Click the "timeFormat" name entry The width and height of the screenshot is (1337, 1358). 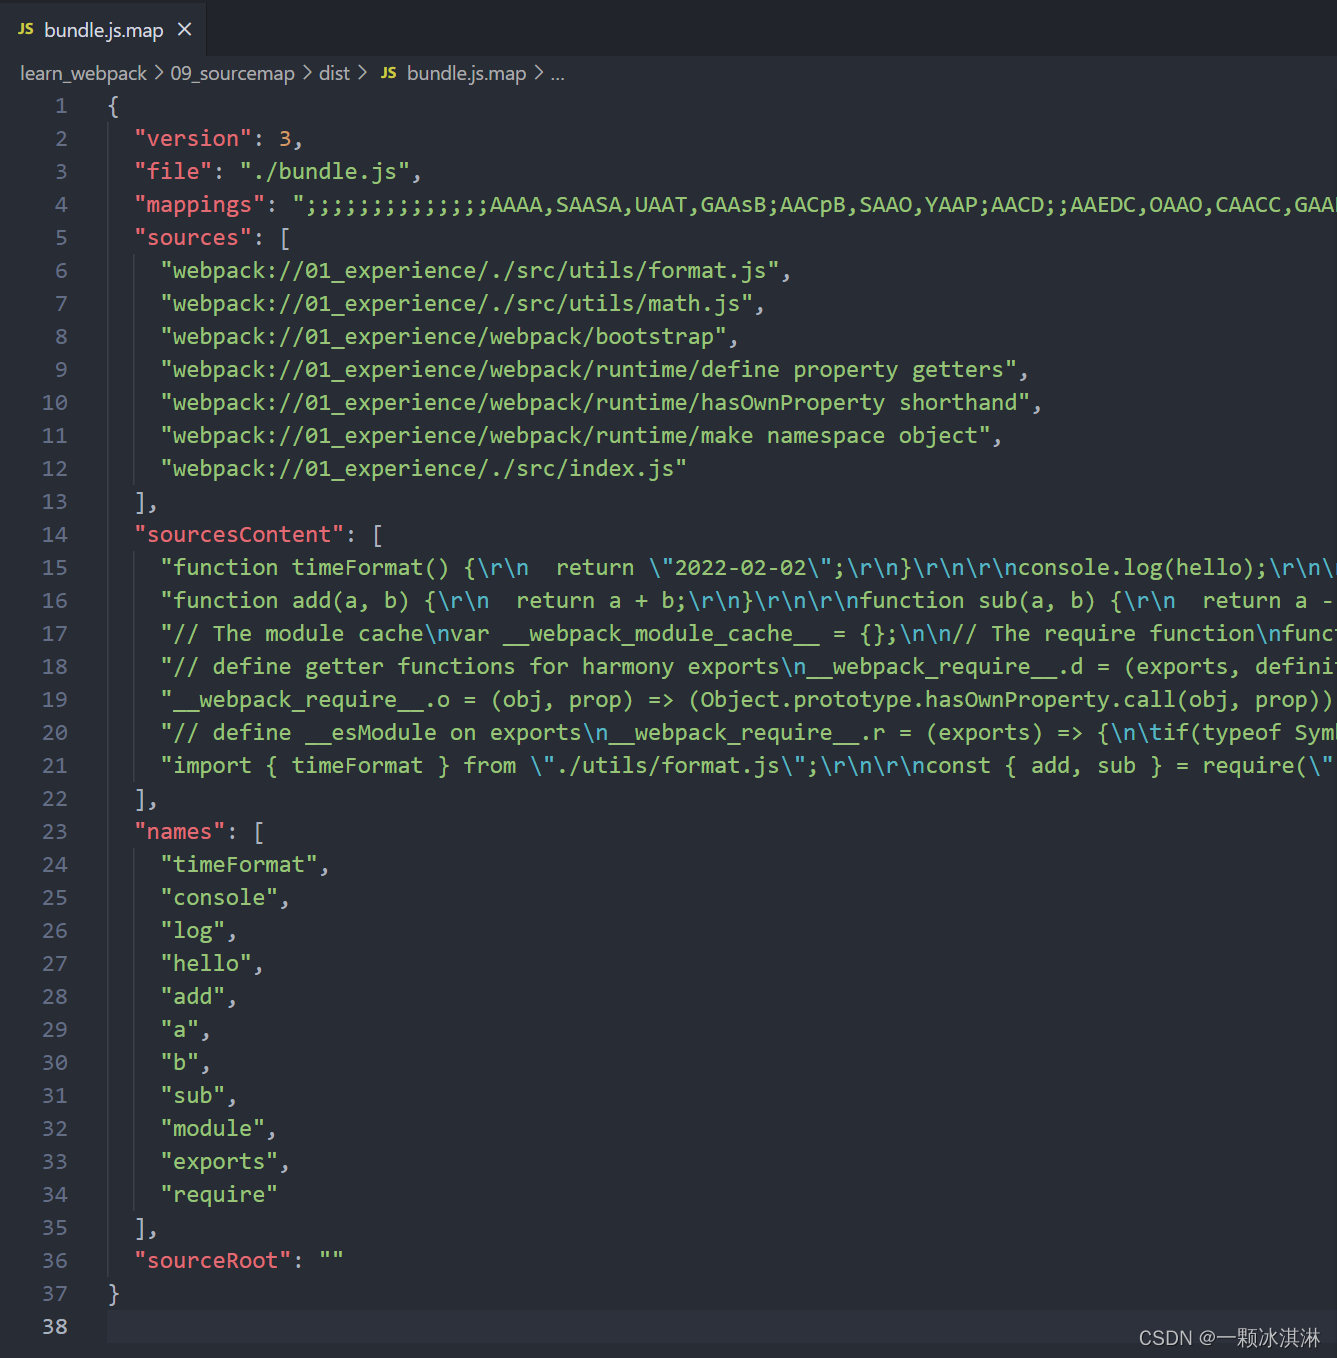click(x=239, y=865)
